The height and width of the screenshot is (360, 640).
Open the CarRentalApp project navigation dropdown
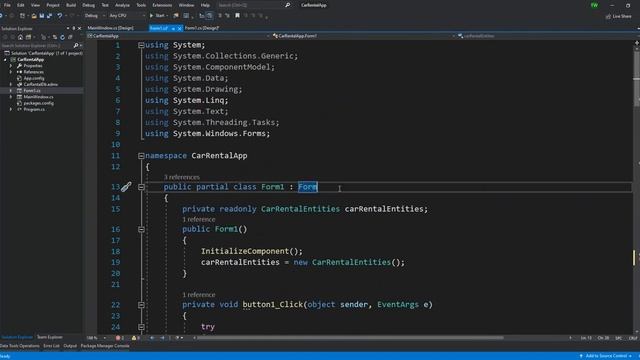pos(178,36)
